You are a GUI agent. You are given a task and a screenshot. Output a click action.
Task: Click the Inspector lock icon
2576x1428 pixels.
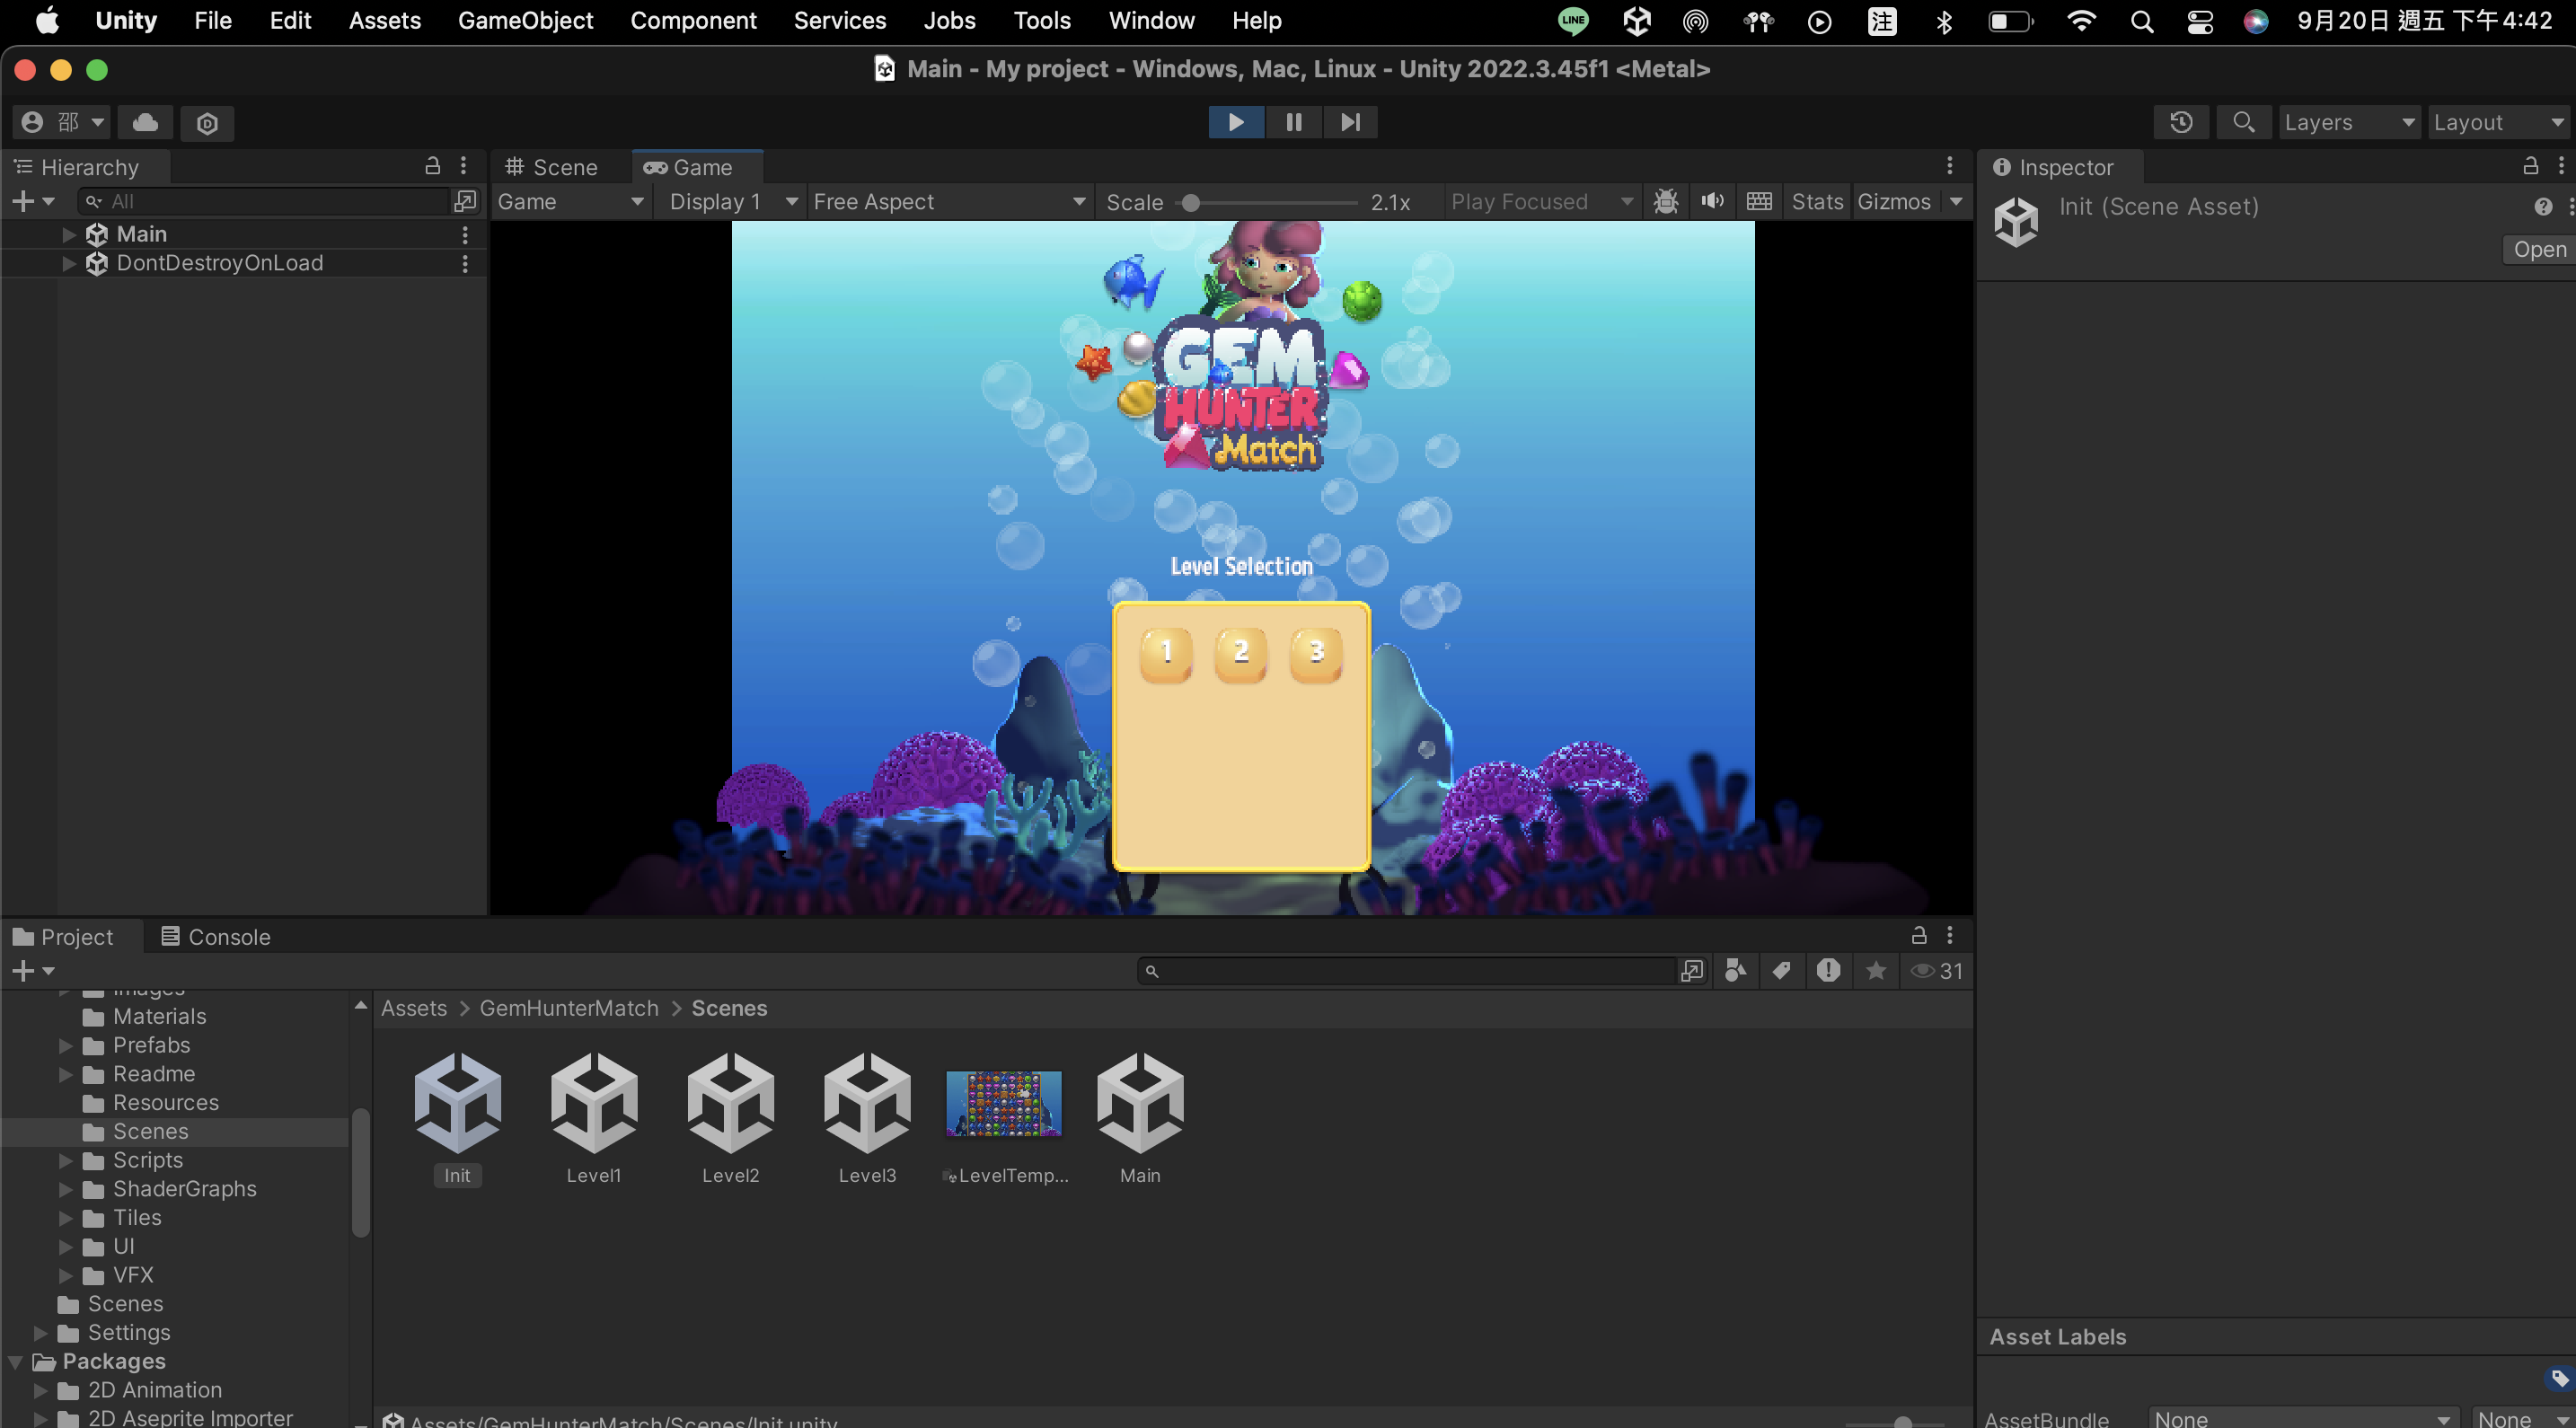(2530, 166)
